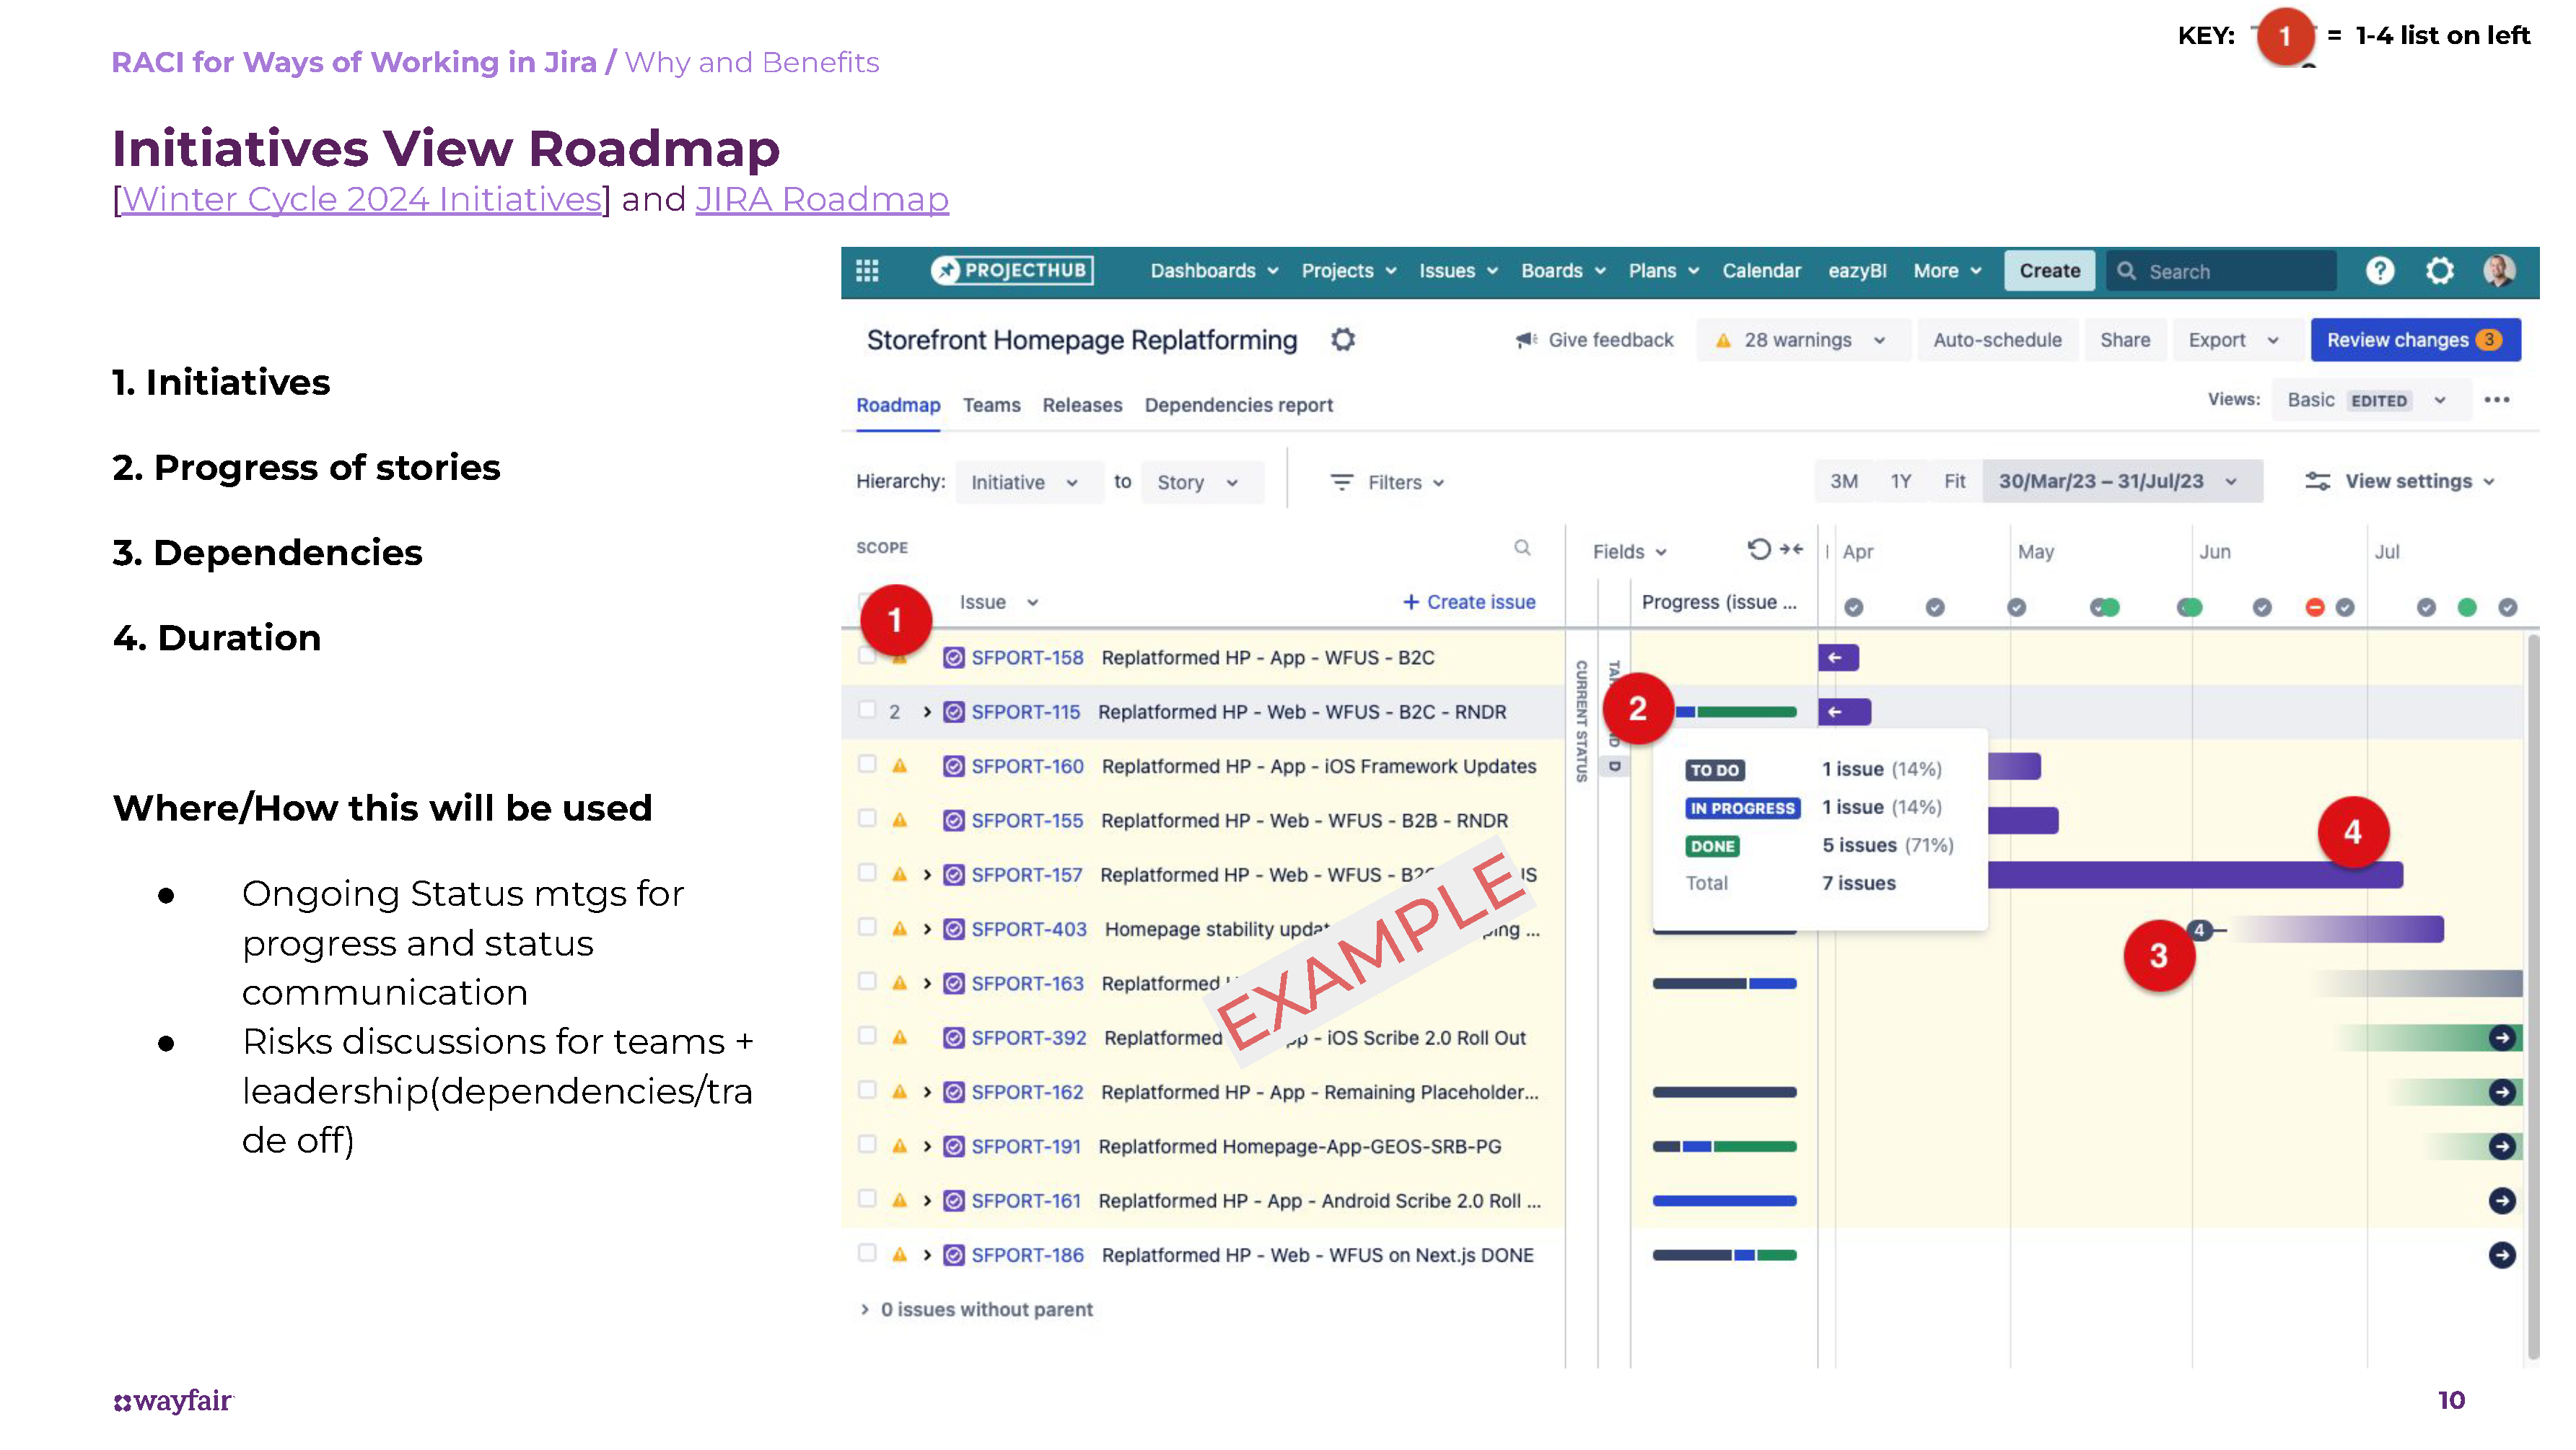Click the ProjectHub logo

1012,270
